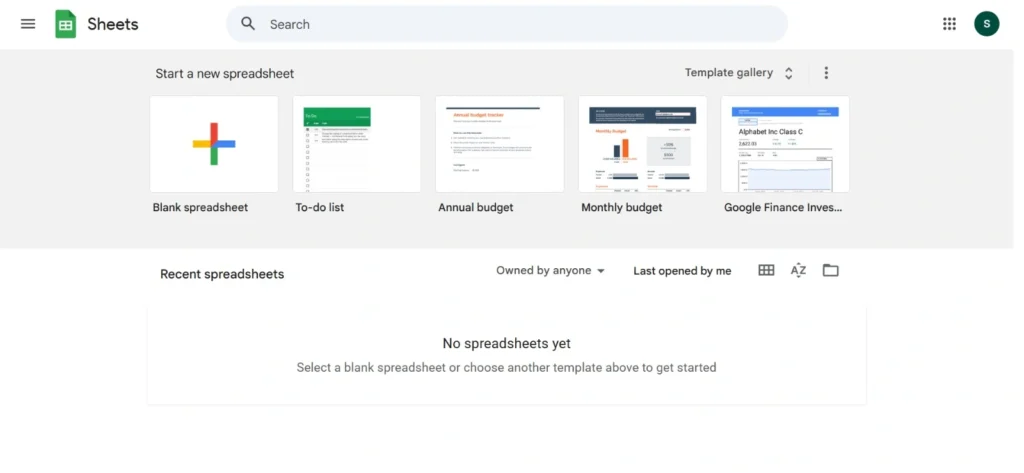This screenshot has height=473, width=1024.
Task: Click the Select a blank spreadsheet hint text
Action: (507, 367)
